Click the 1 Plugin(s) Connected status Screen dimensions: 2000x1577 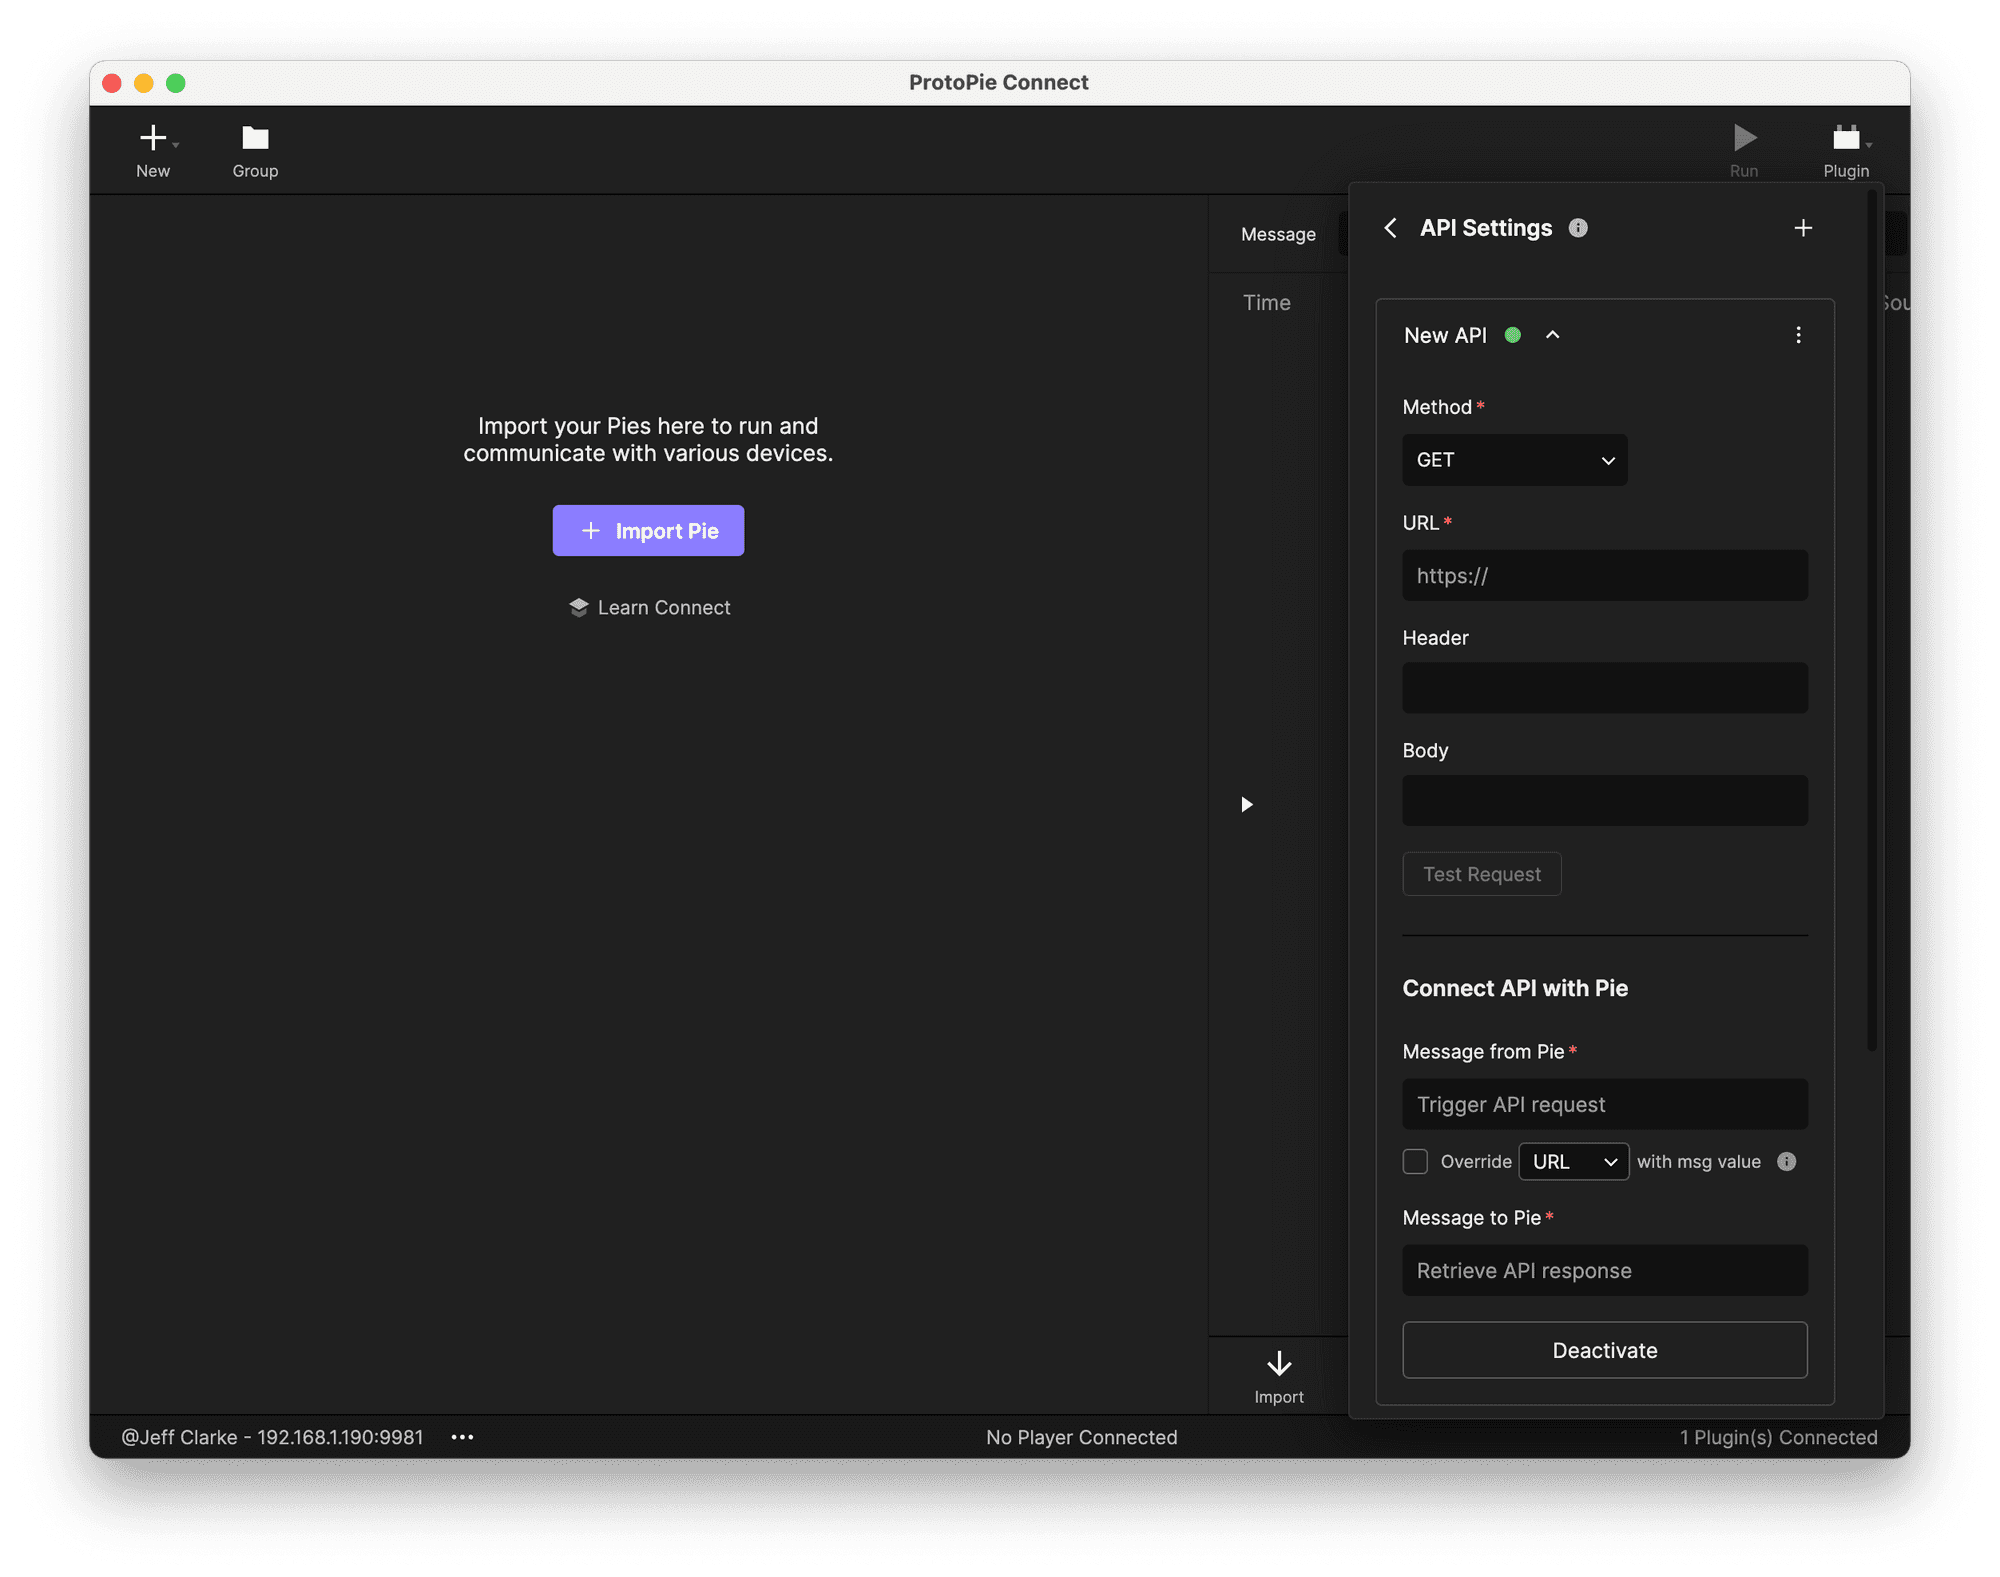(x=1778, y=1437)
